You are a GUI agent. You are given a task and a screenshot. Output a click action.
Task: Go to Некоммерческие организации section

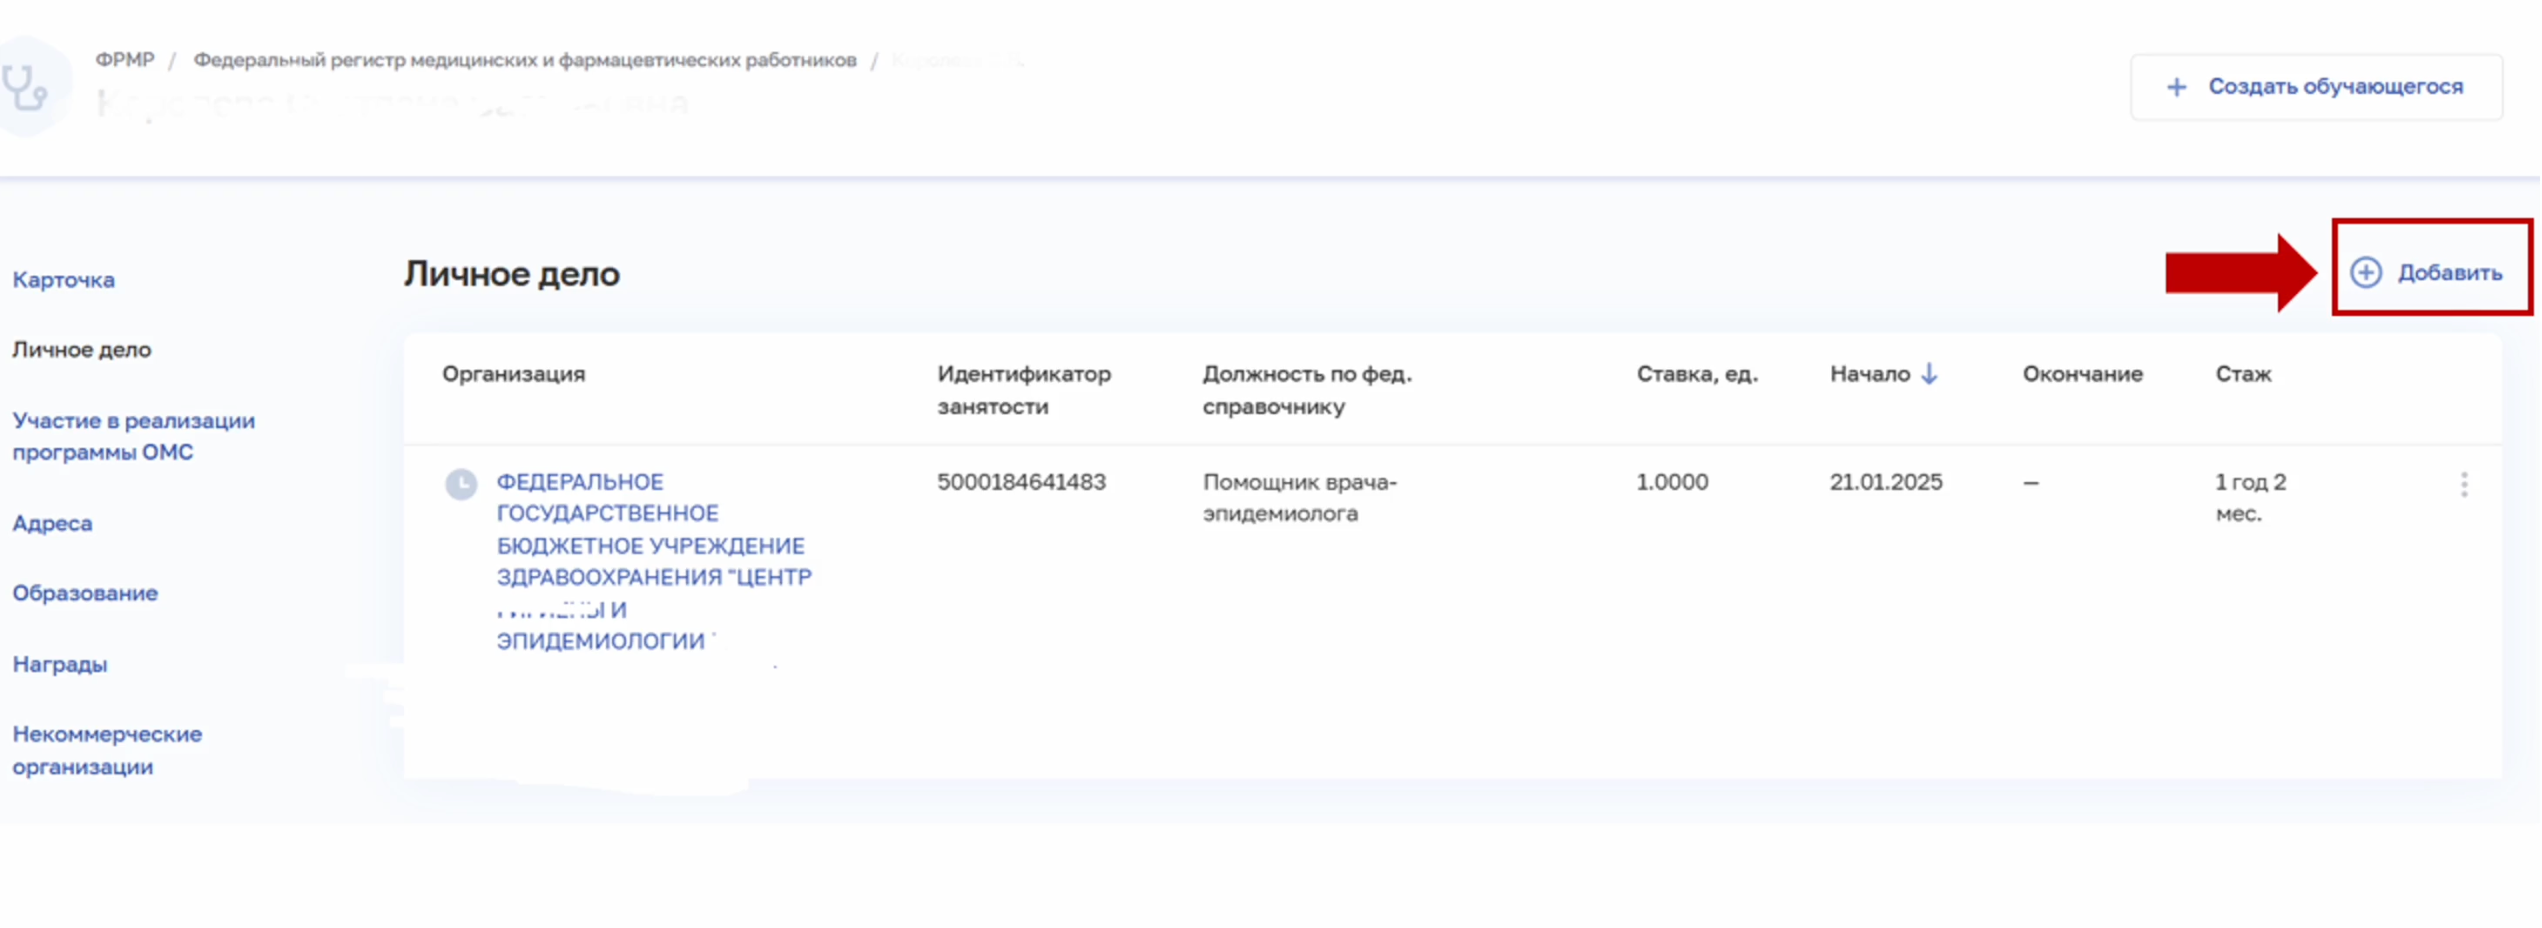click(x=107, y=750)
